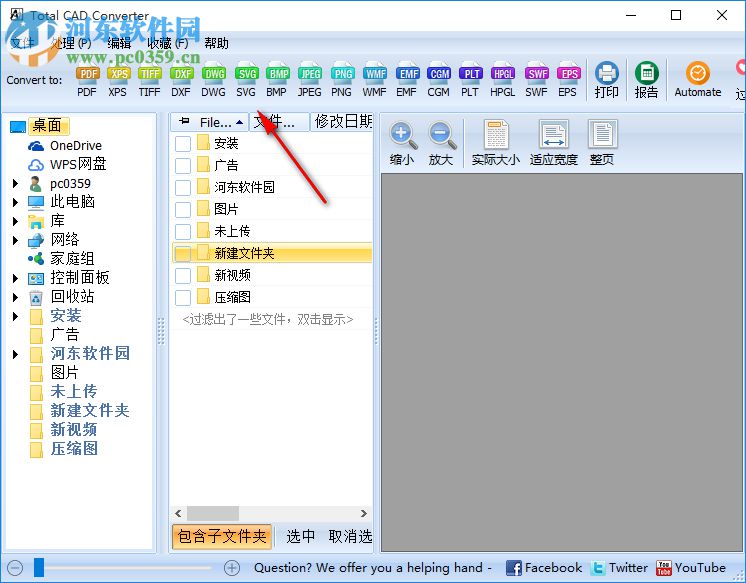This screenshot has height=583, width=746.
Task: Expand the 回收站 tree node
Action: (15, 297)
